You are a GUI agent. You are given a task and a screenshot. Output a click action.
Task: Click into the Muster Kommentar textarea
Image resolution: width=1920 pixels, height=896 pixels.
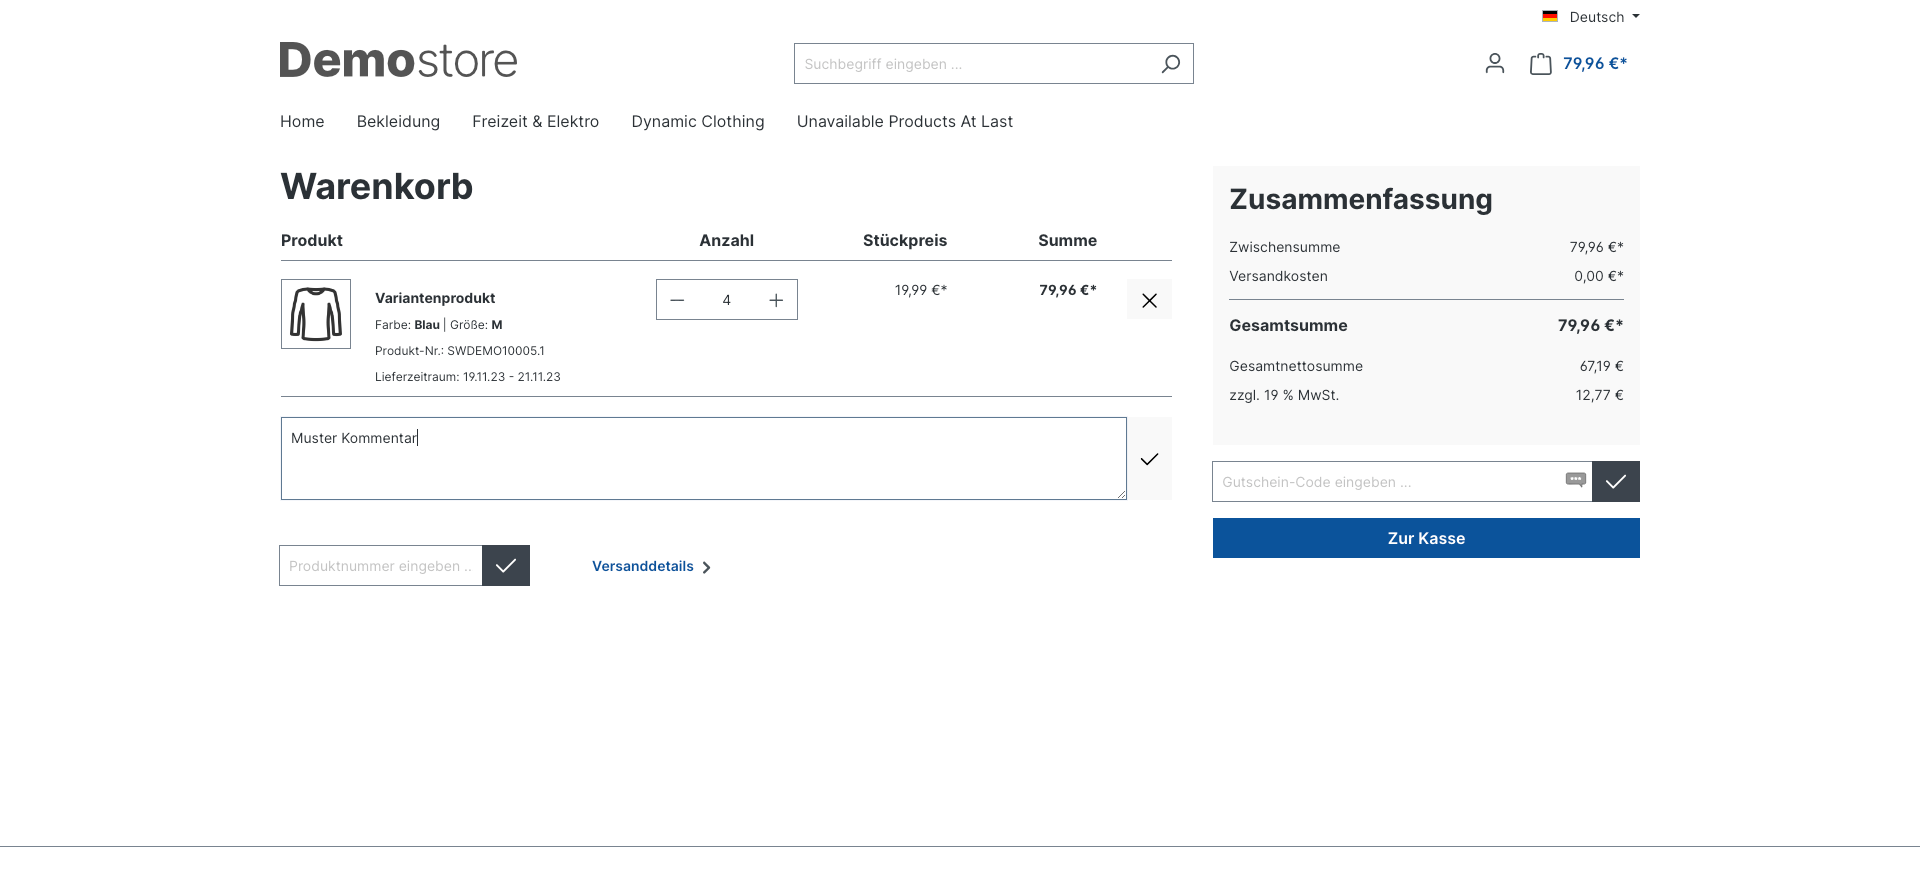tap(704, 459)
